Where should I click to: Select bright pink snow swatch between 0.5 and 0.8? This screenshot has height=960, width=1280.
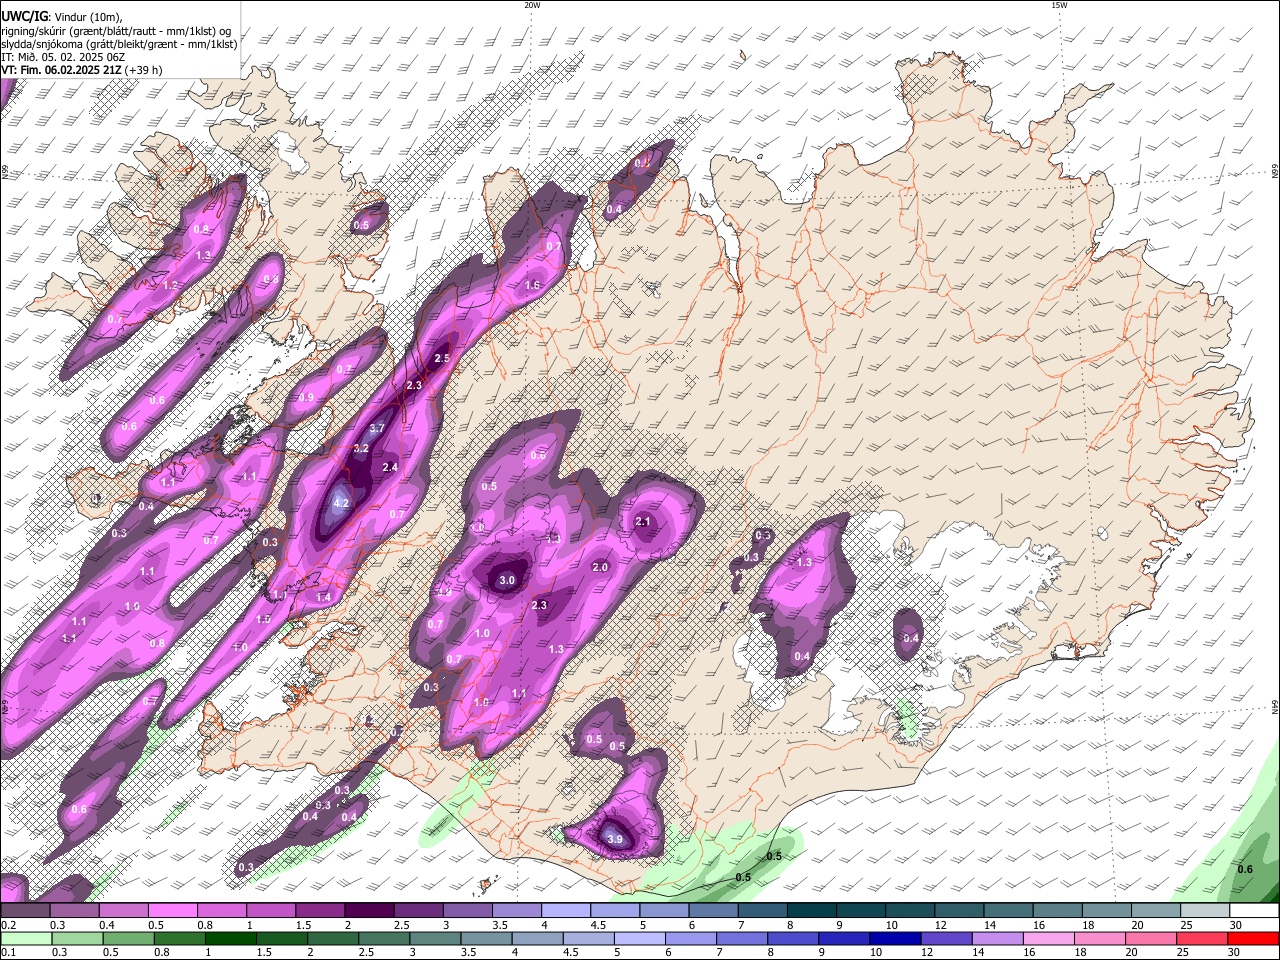[172, 911]
